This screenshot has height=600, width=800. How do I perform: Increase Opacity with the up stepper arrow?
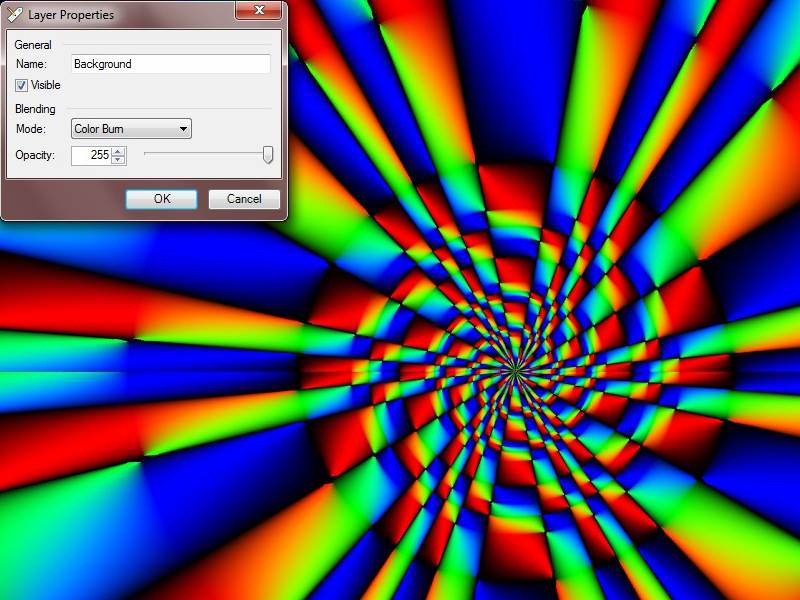click(118, 151)
